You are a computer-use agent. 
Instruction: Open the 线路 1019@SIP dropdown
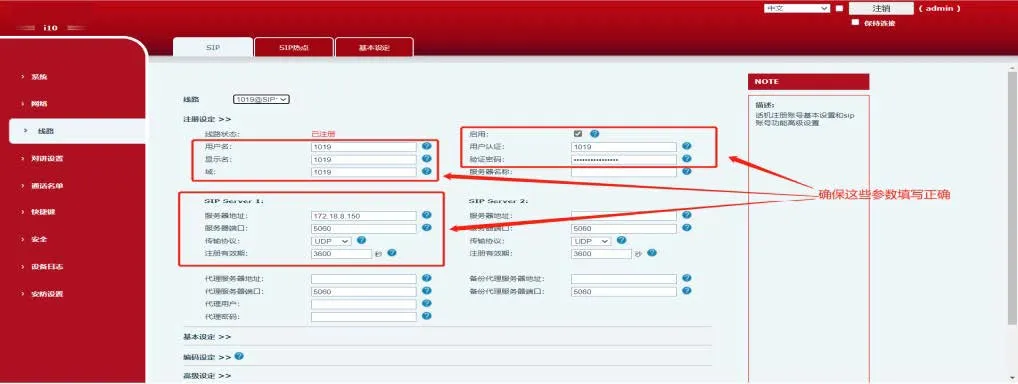(261, 99)
